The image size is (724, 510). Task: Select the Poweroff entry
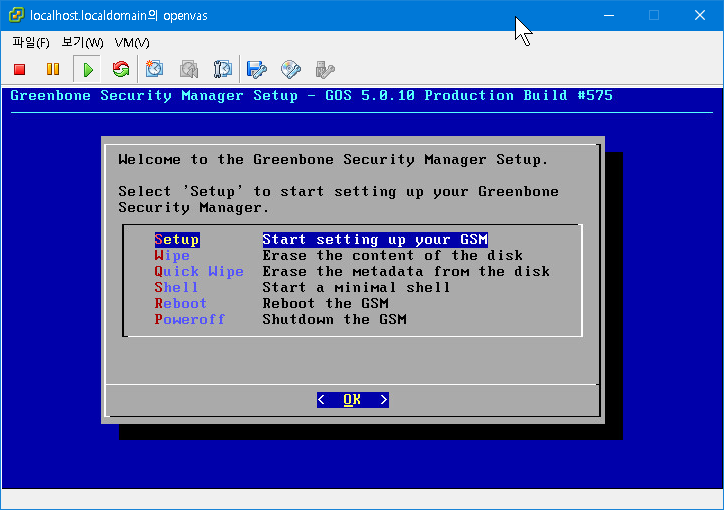(189, 319)
